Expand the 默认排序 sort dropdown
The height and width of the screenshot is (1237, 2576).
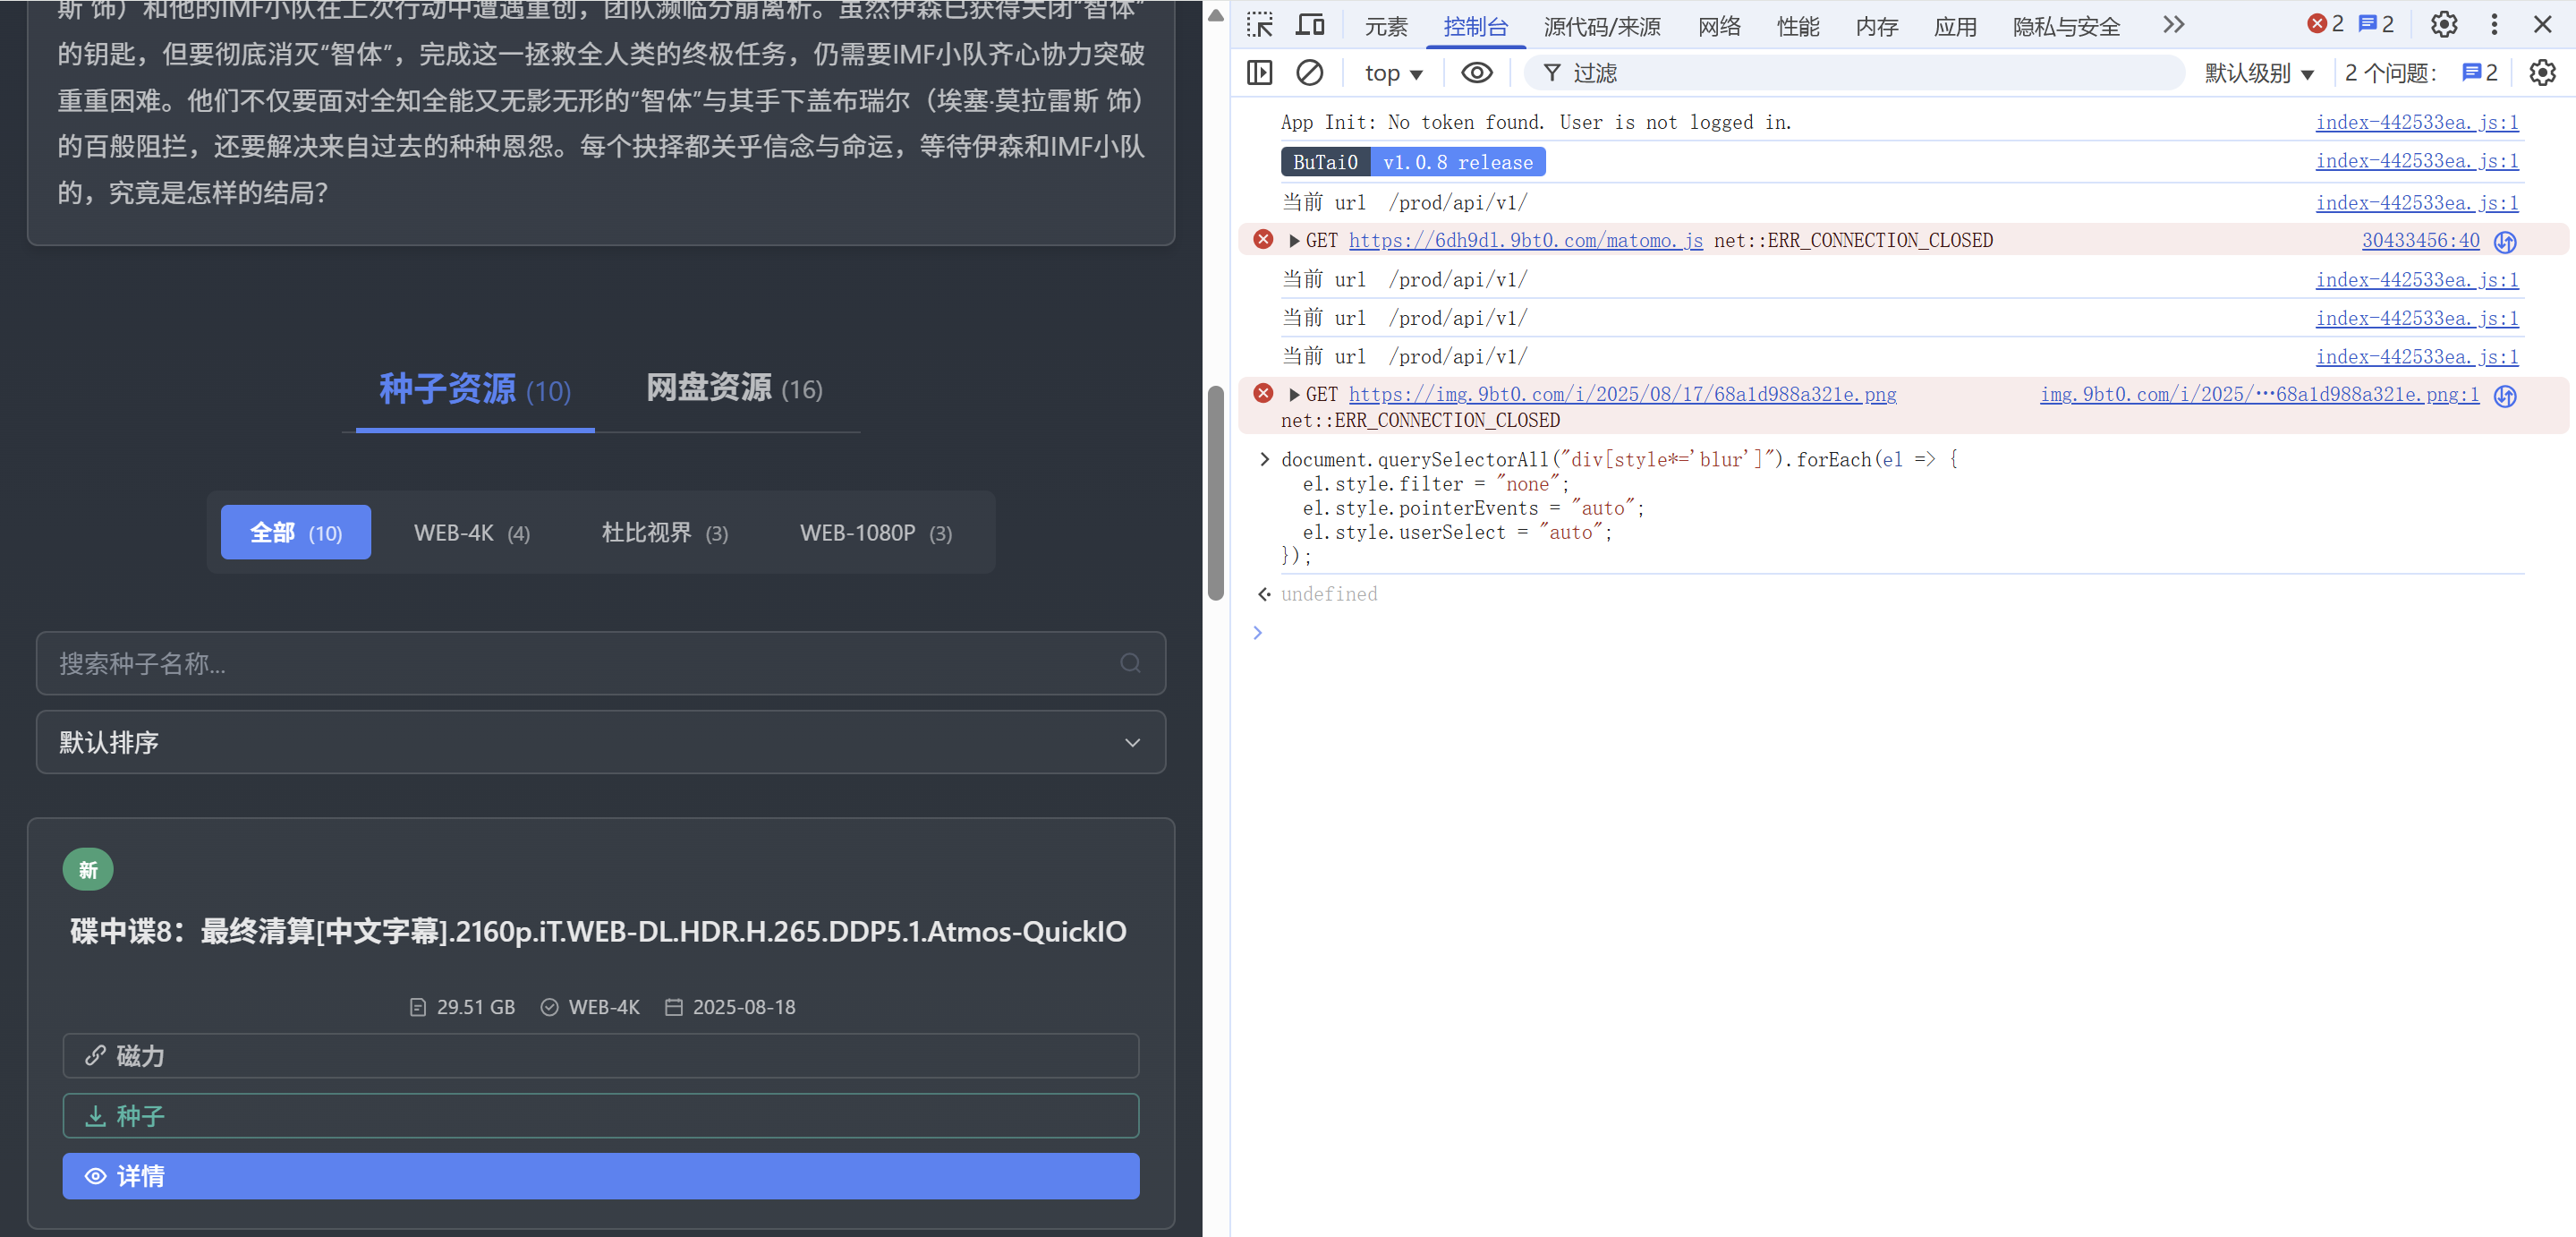(600, 742)
